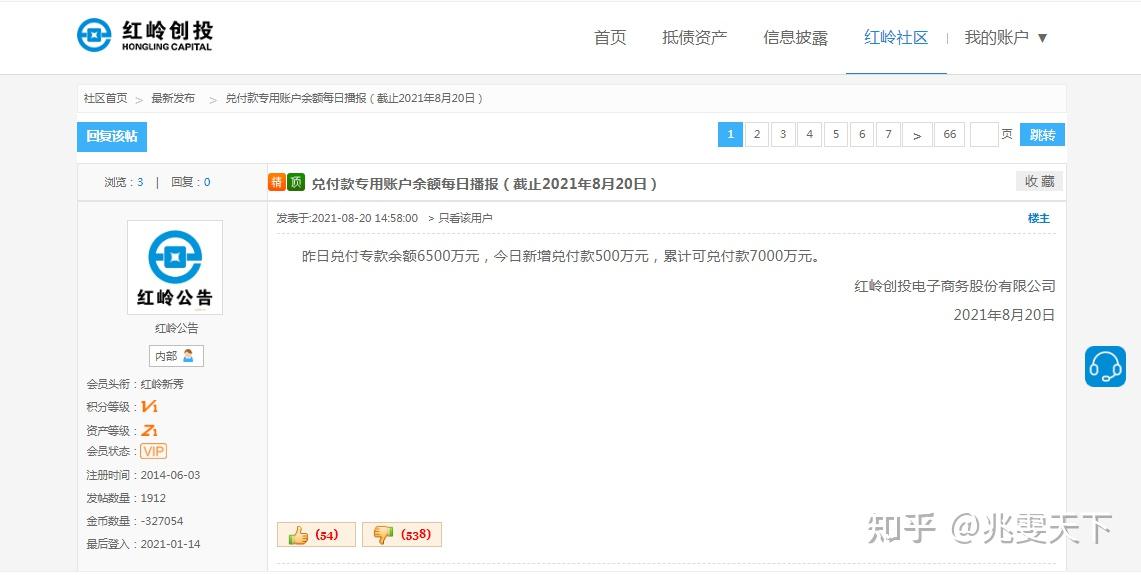Open 红岭社区 navigation tab

point(896,38)
